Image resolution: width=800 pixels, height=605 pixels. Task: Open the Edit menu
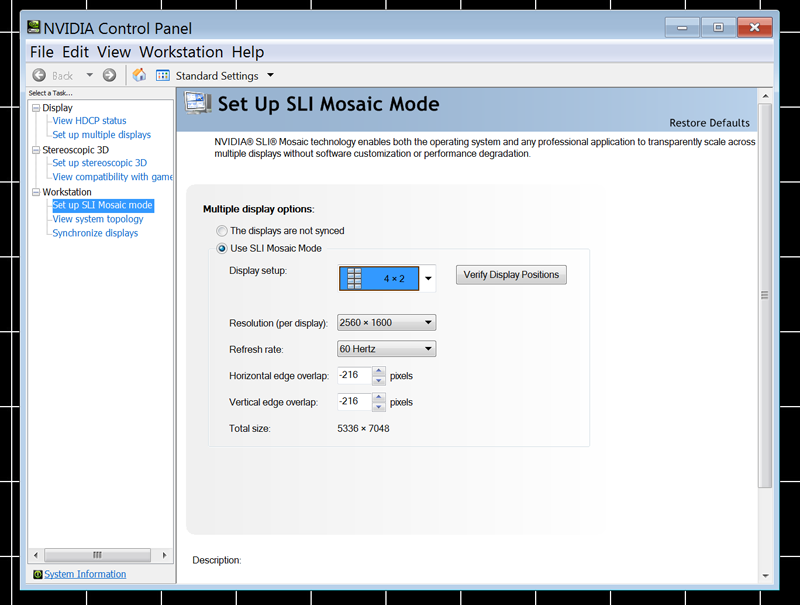tap(76, 52)
